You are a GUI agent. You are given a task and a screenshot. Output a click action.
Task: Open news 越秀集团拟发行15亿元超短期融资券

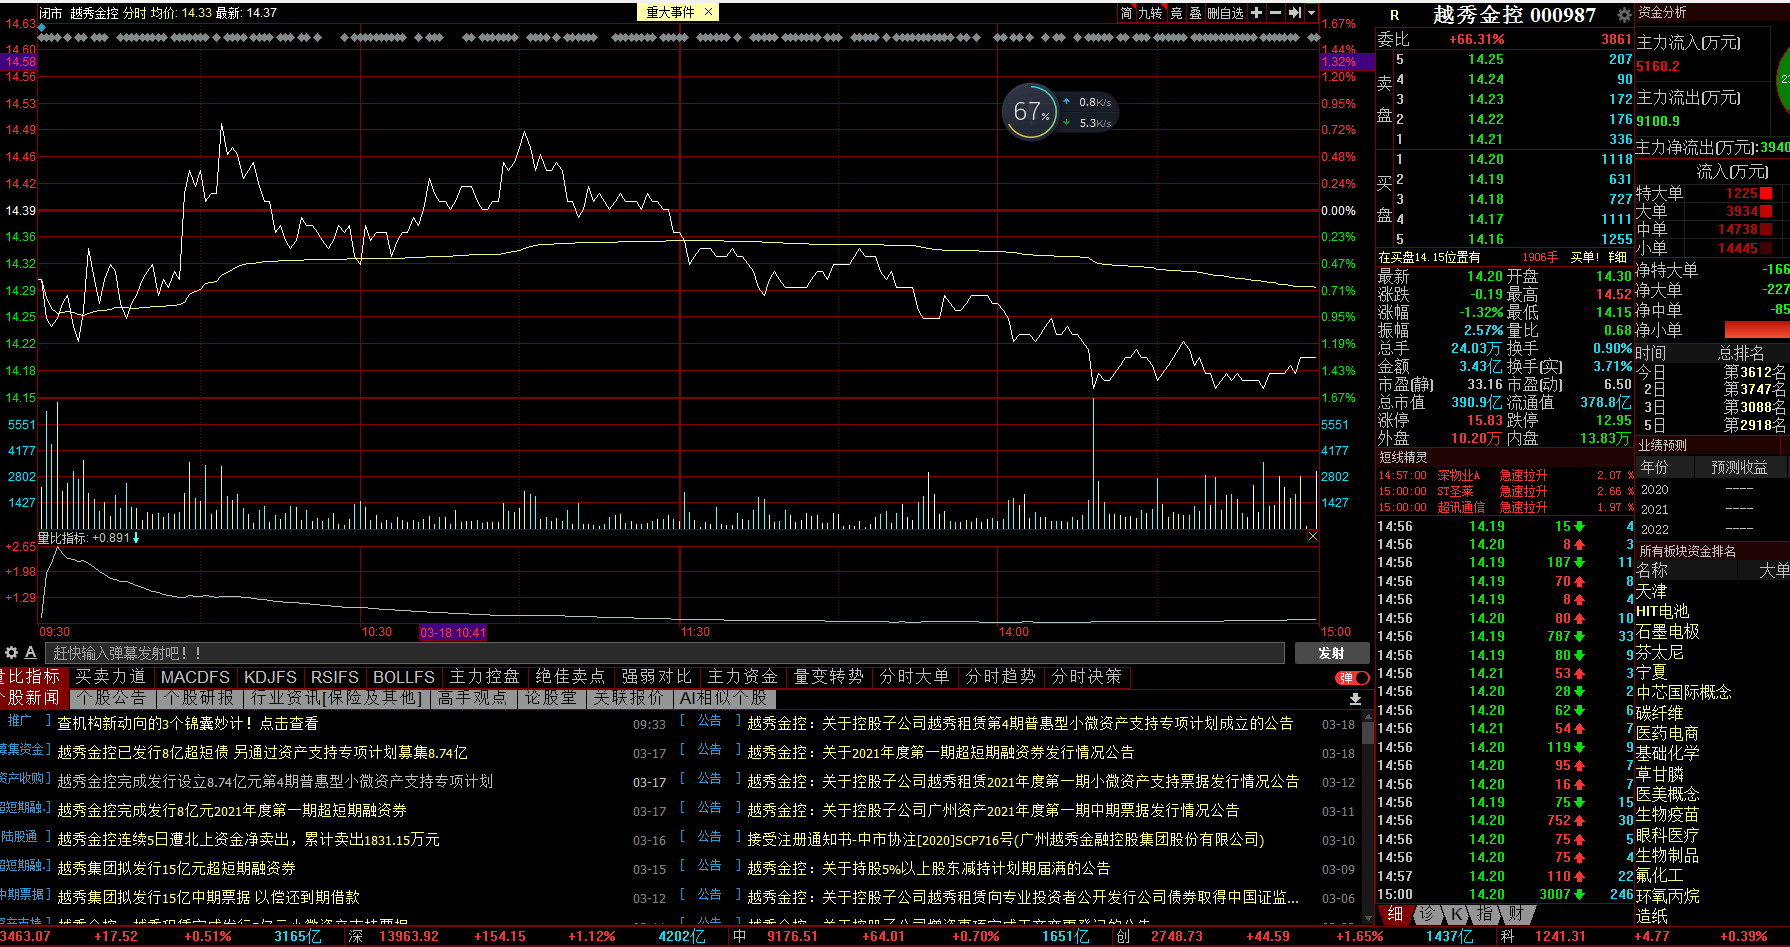[177, 868]
